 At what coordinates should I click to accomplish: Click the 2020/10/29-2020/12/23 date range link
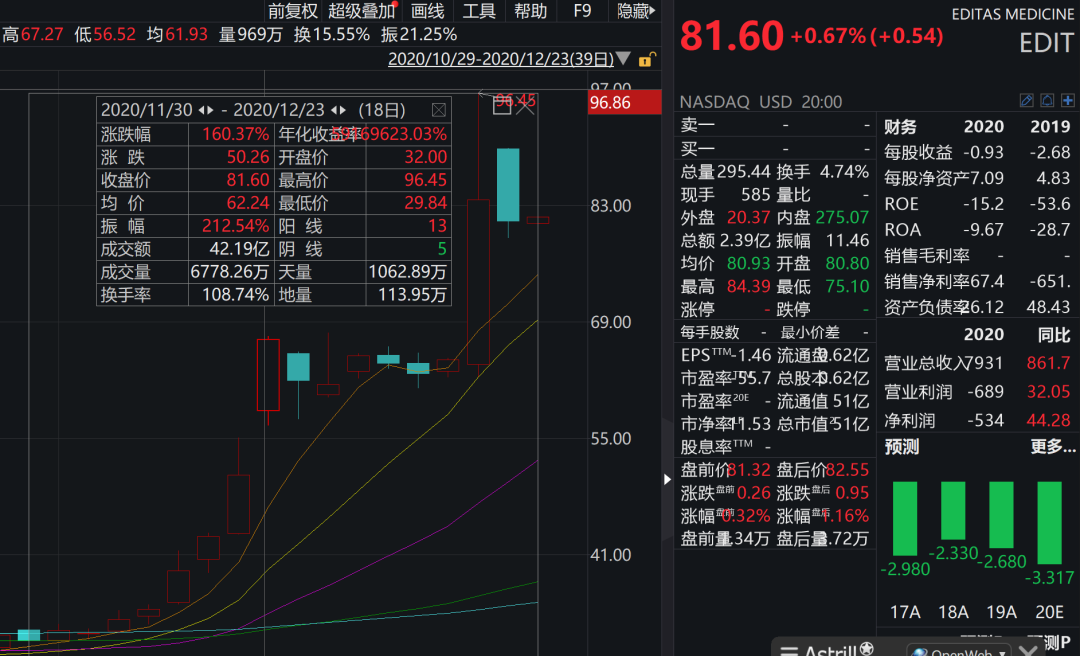501,59
